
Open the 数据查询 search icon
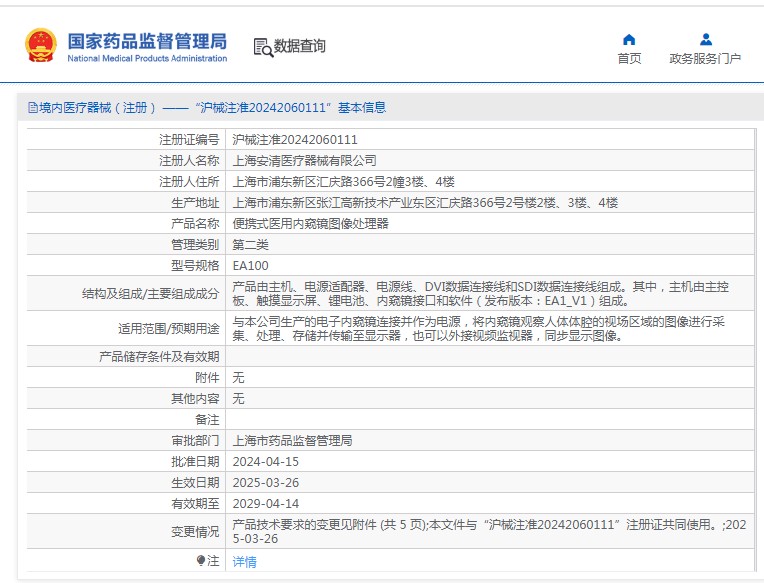tap(263, 47)
